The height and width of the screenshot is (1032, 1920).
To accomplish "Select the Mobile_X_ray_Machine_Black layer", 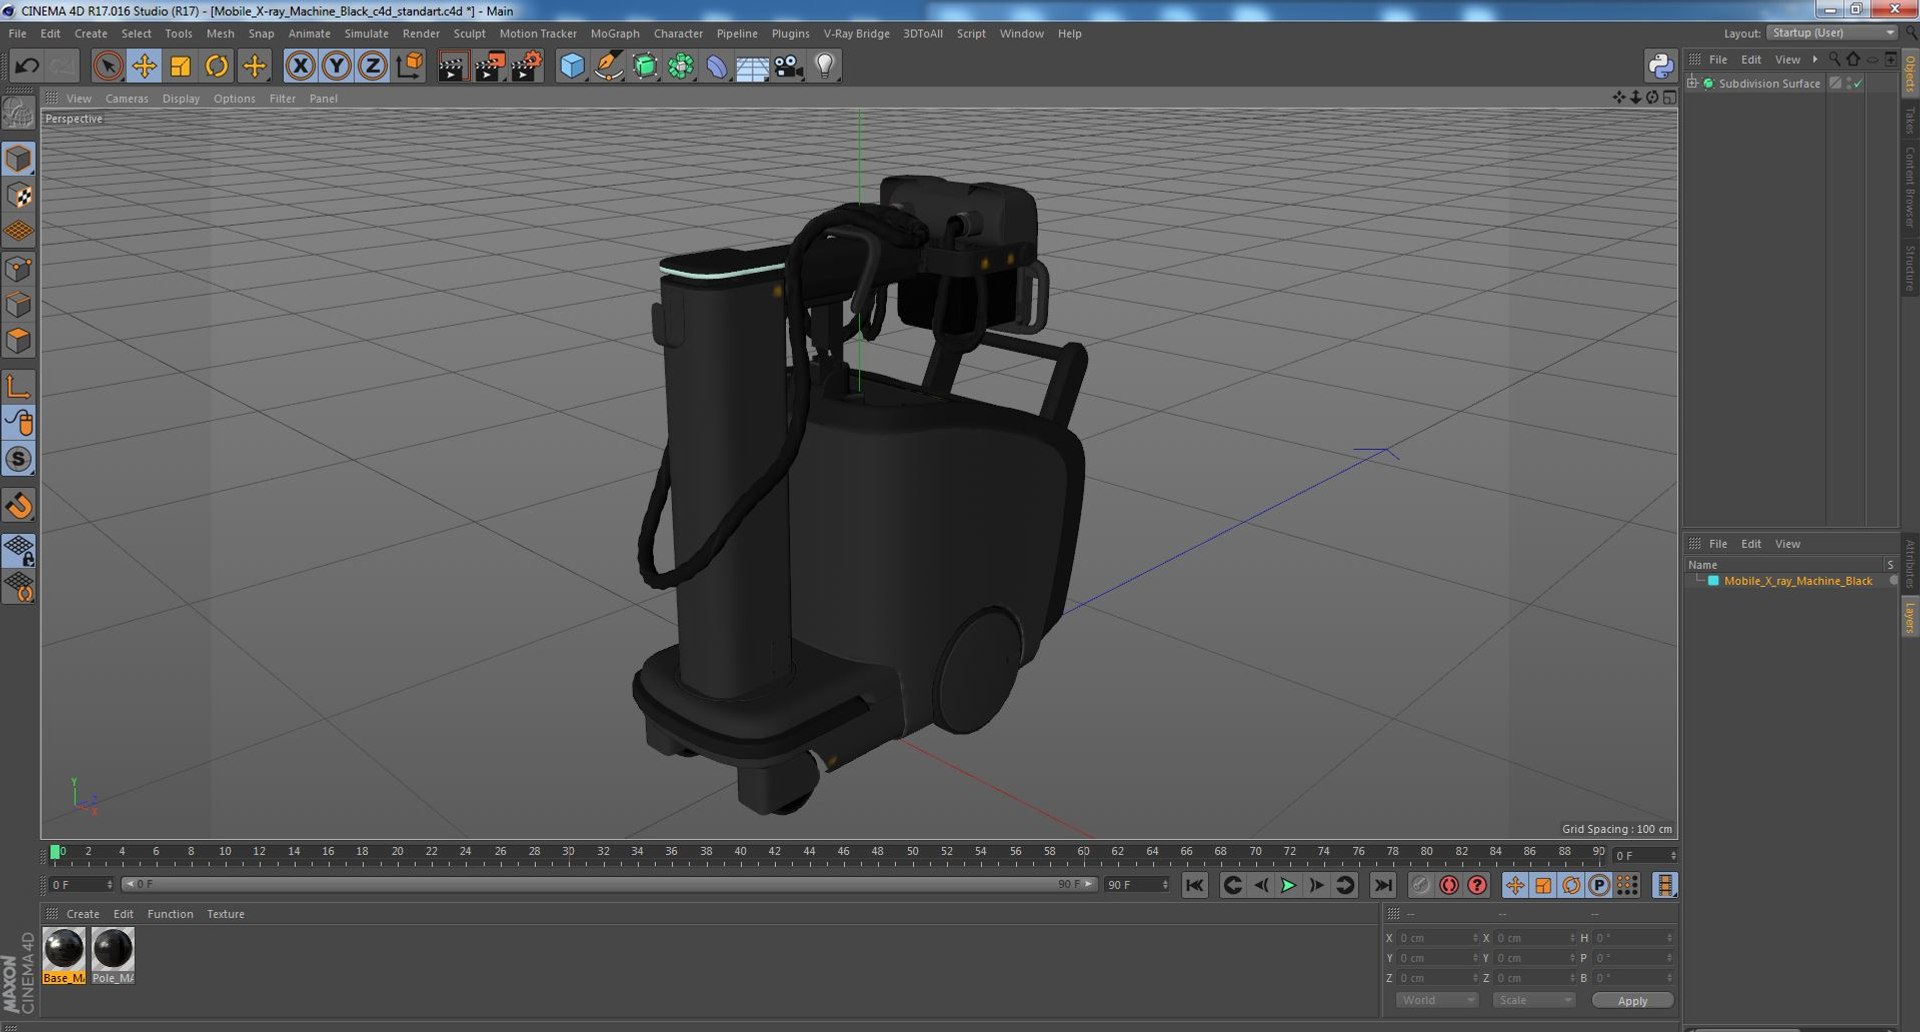I will [1797, 581].
